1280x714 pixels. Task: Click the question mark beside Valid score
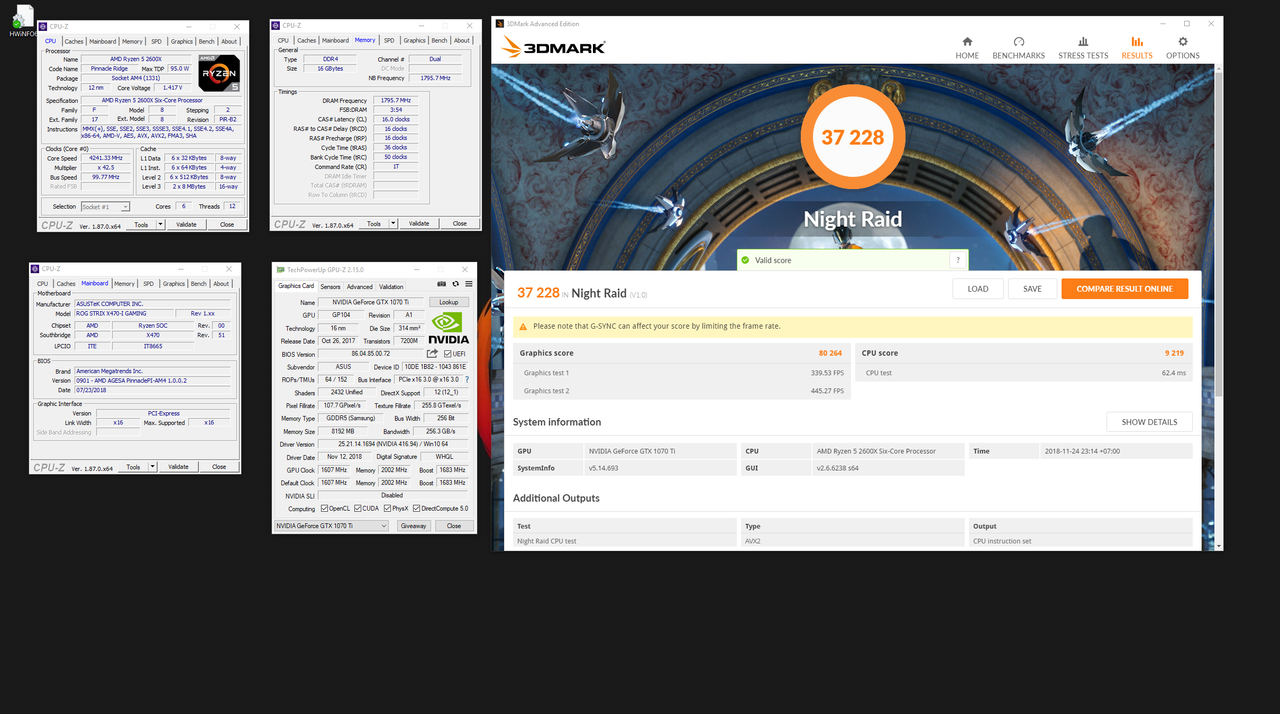pos(957,260)
